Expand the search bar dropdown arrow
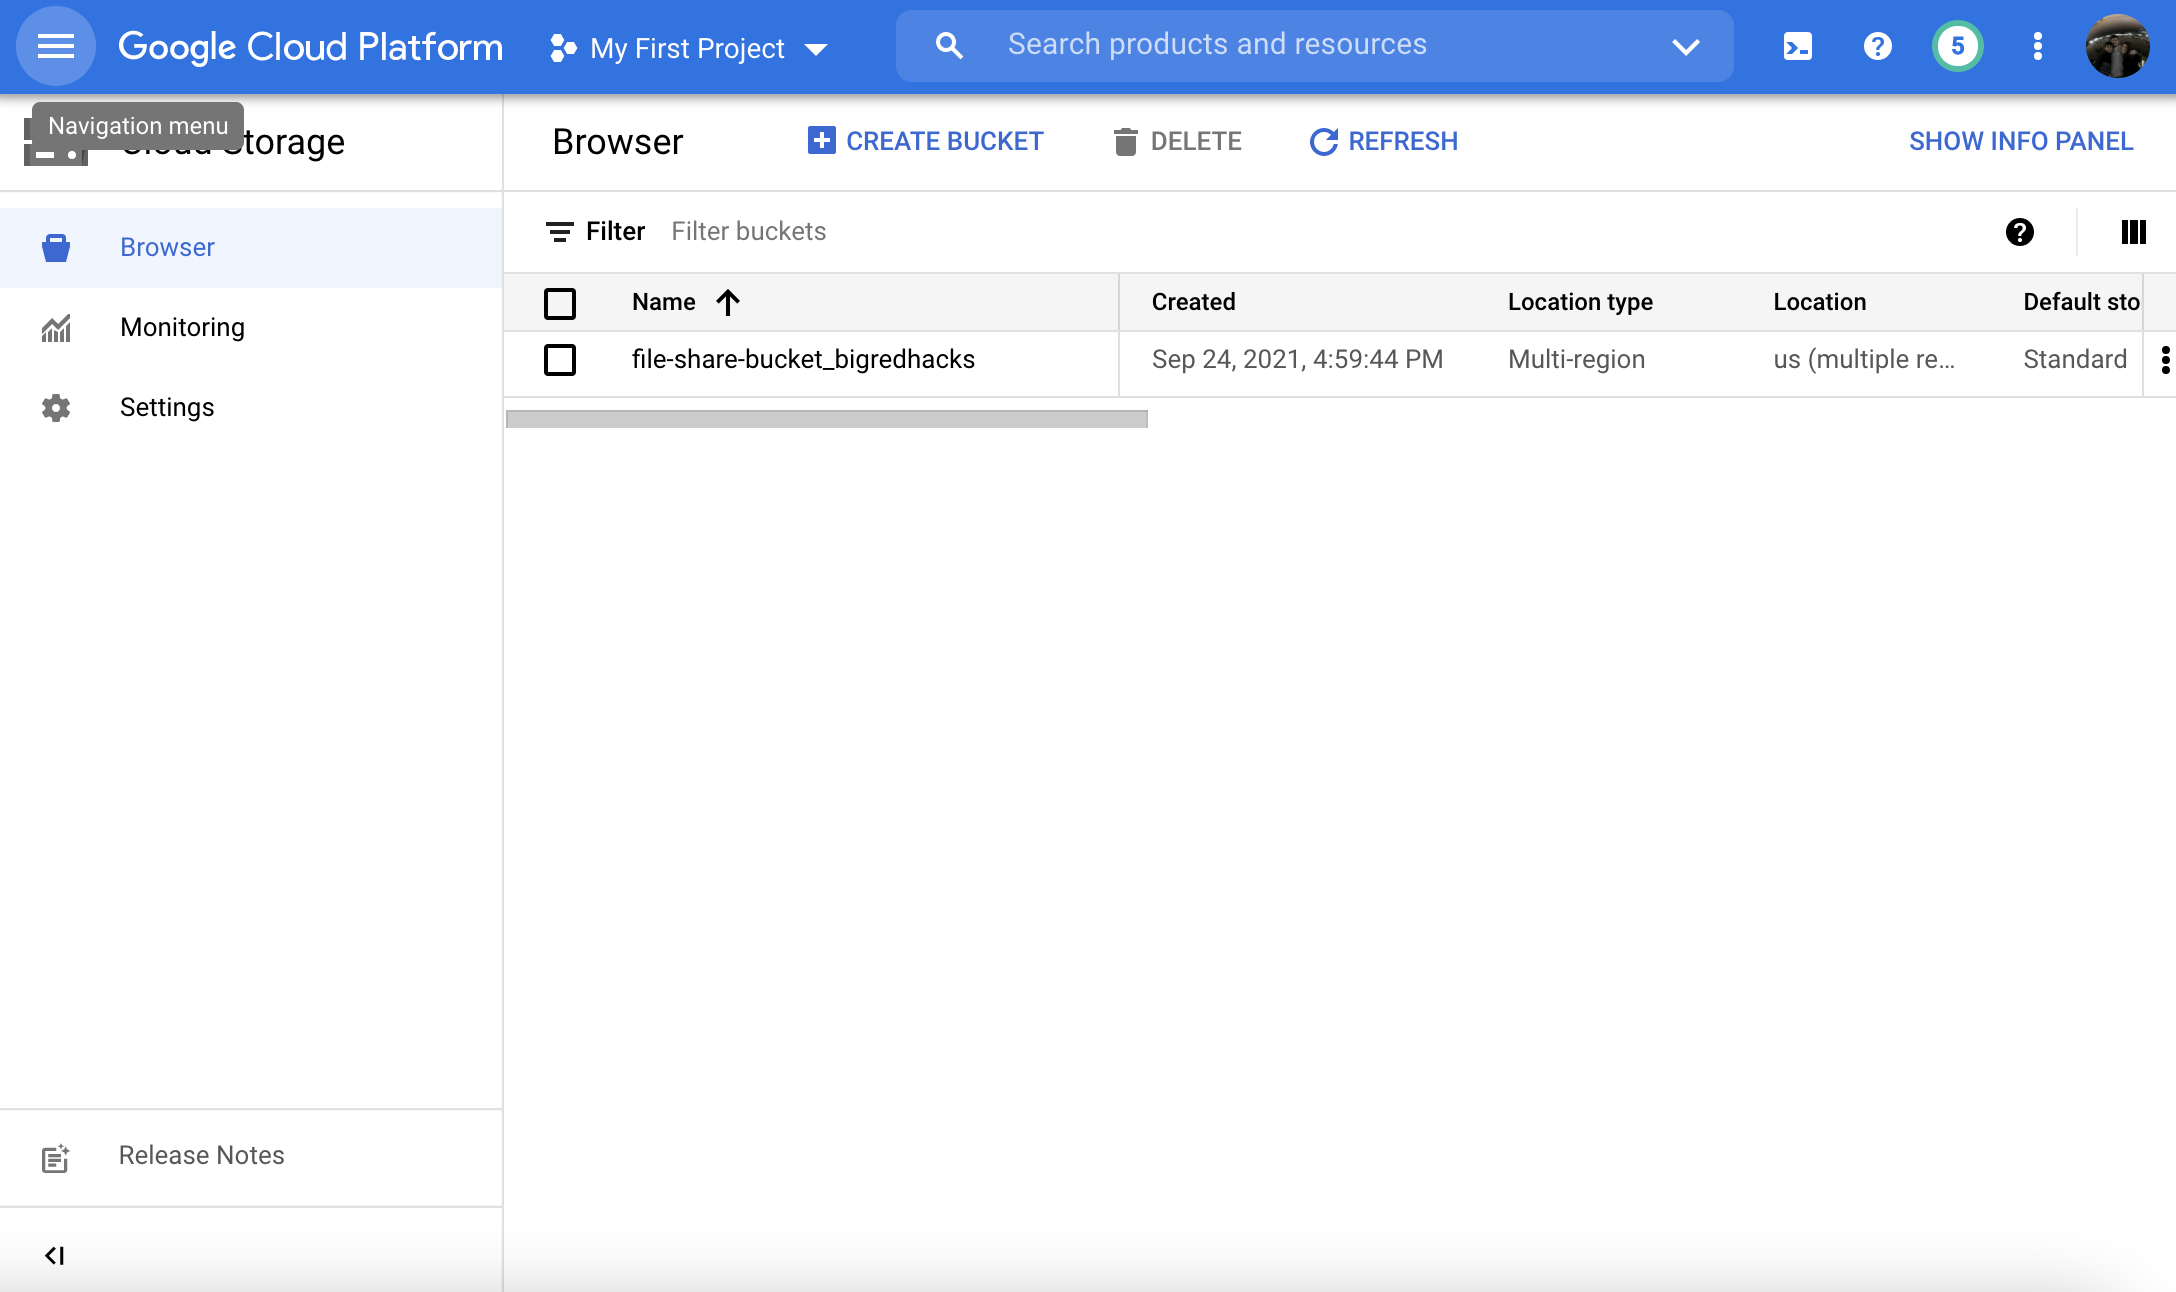 [x=1686, y=46]
